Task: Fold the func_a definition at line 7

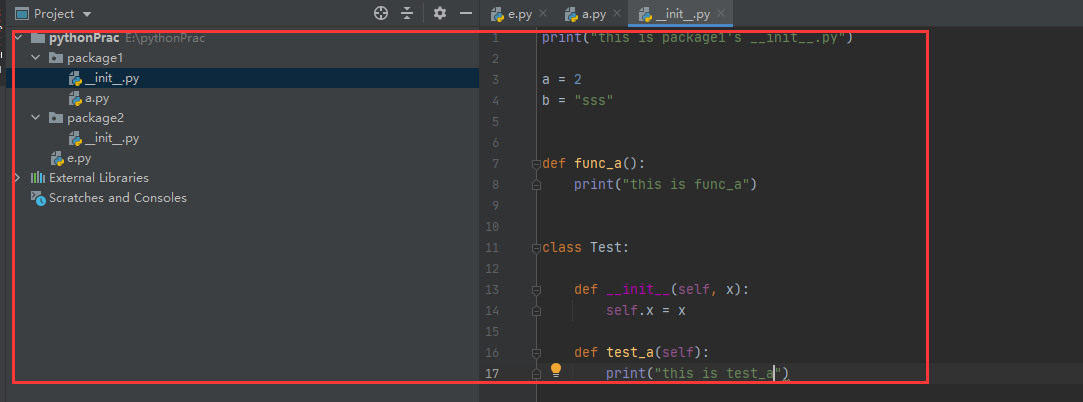Action: (x=536, y=164)
